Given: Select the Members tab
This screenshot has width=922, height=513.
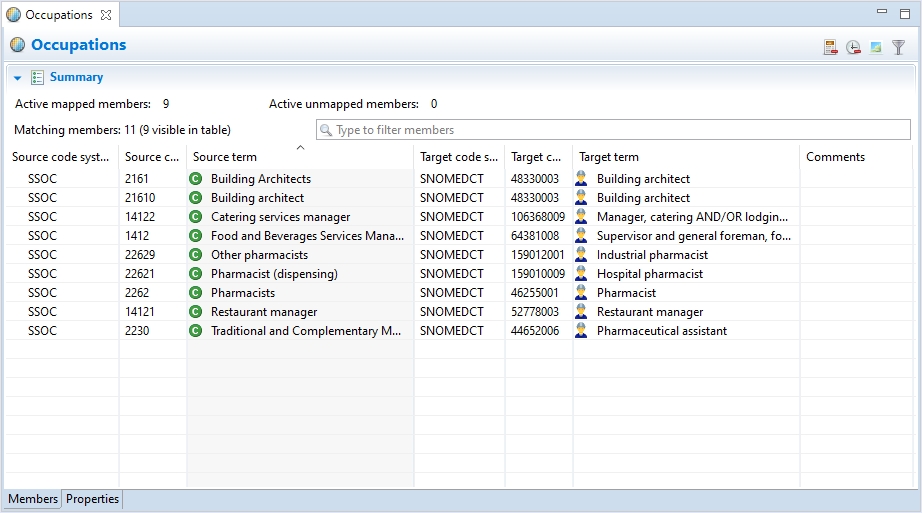Looking at the screenshot, I should click(x=33, y=499).
